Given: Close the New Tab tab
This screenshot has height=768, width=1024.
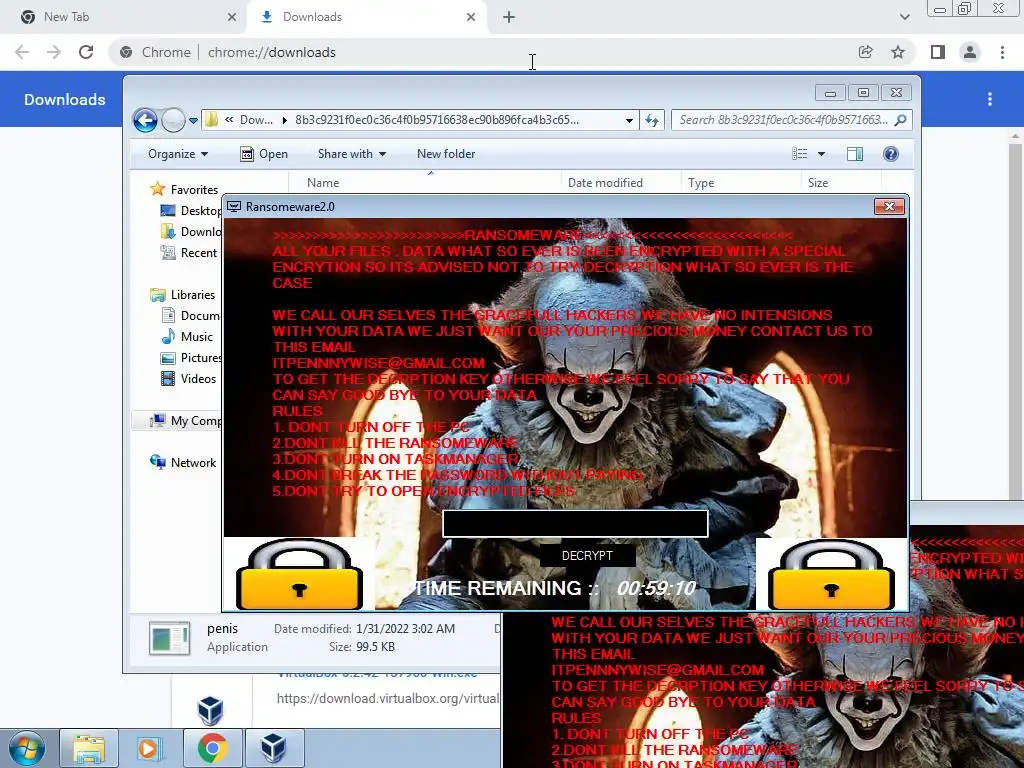Looking at the screenshot, I should pos(232,17).
